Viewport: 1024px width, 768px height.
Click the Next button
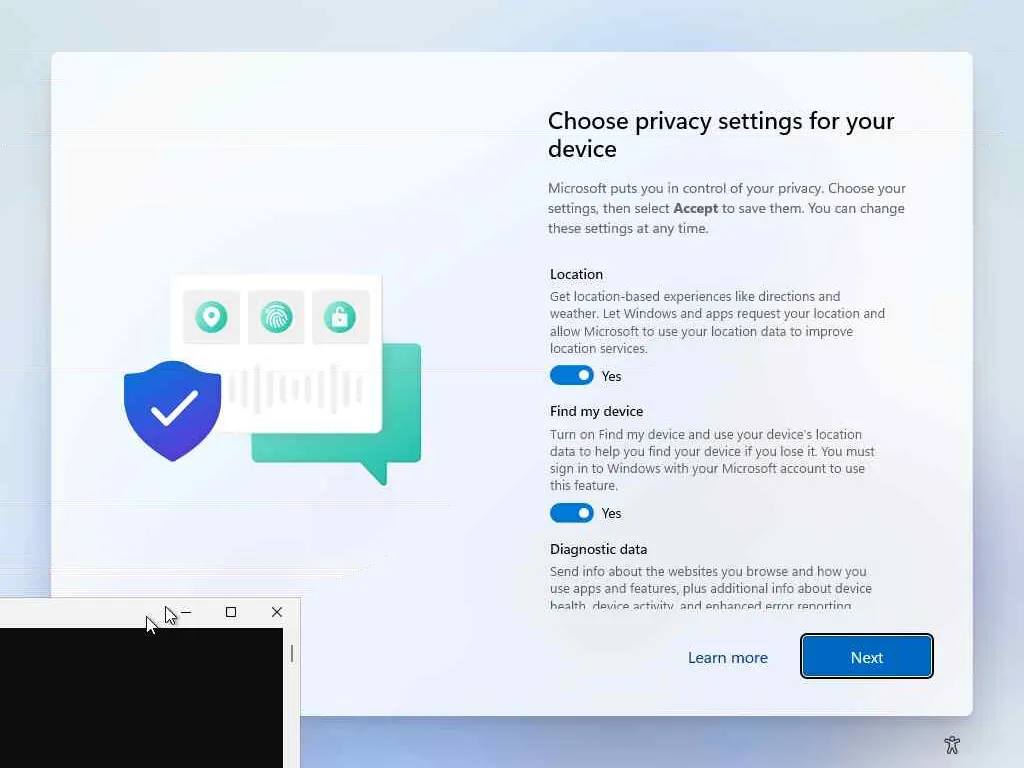pos(867,656)
